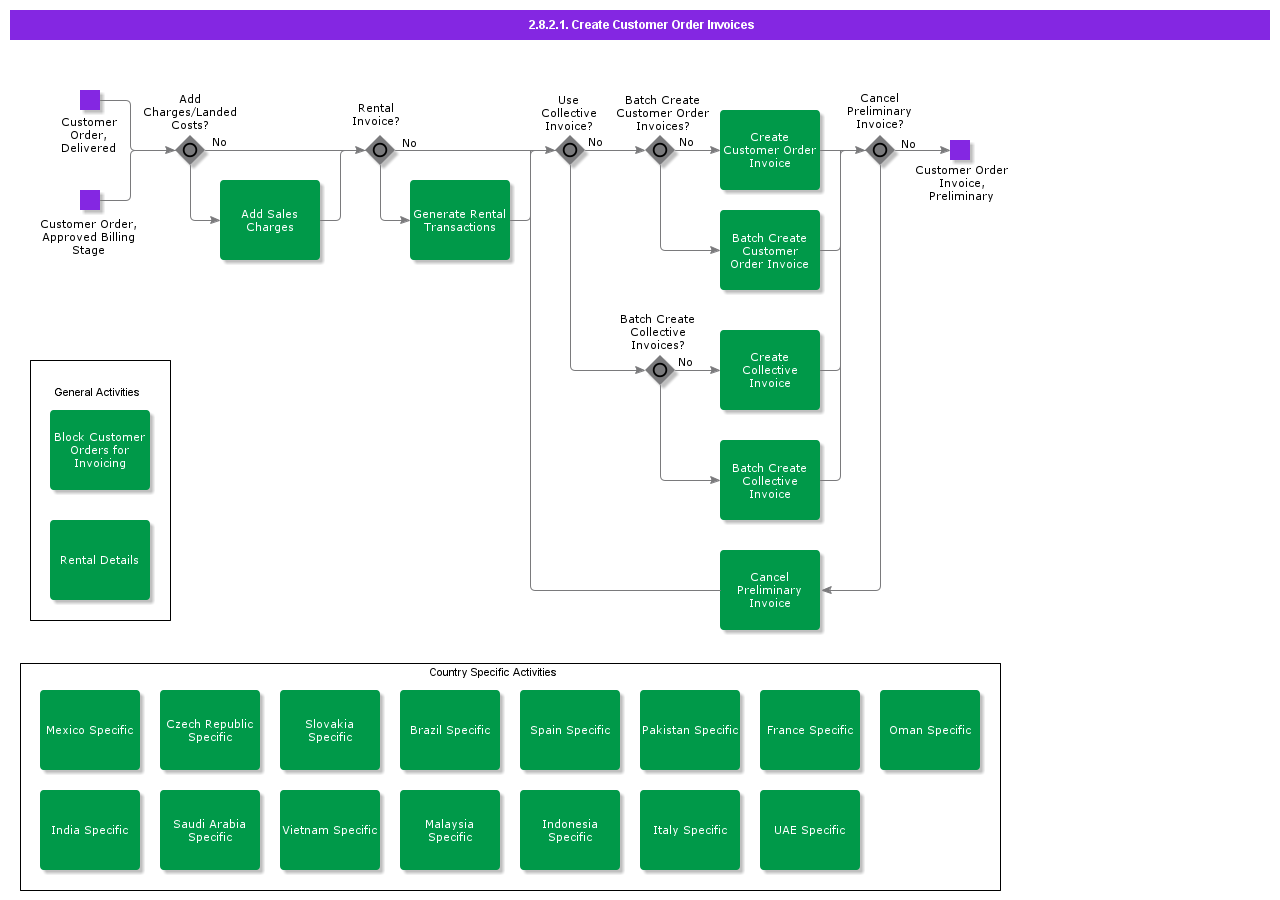Select the Malaysia Specific activity box
1280x900 pixels.
[x=450, y=830]
